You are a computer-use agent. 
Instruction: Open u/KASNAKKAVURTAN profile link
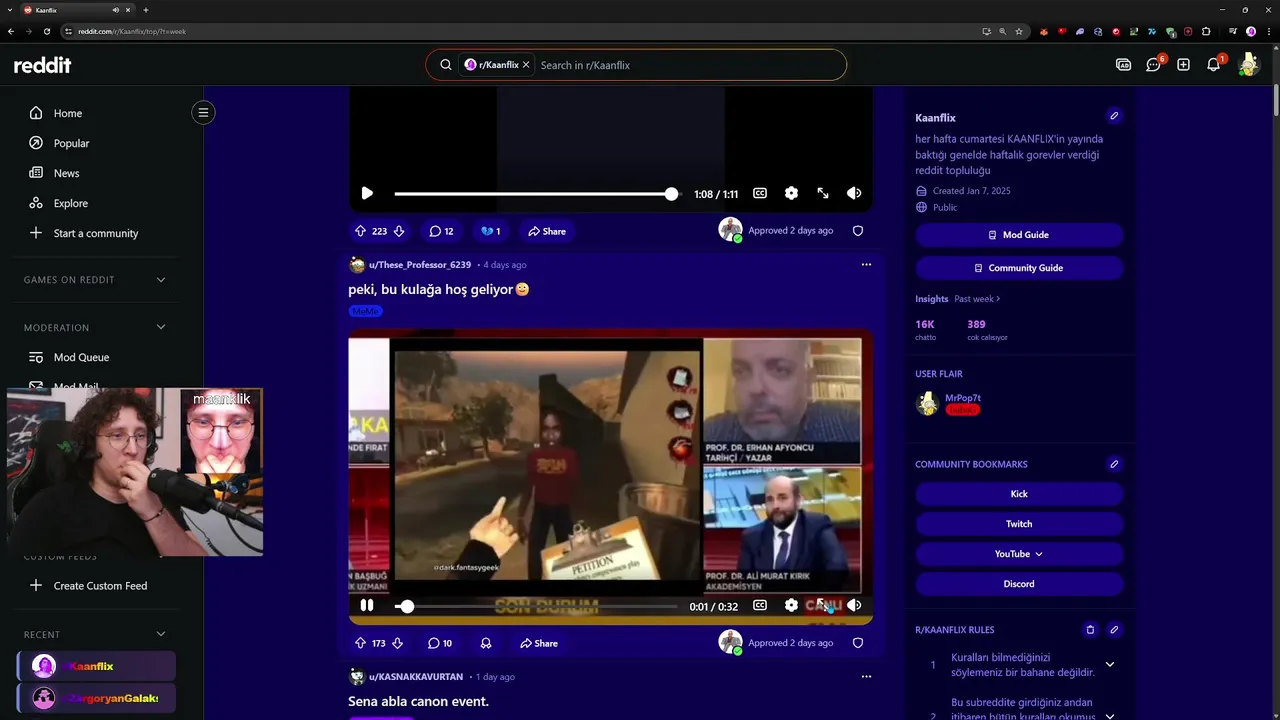(x=416, y=677)
